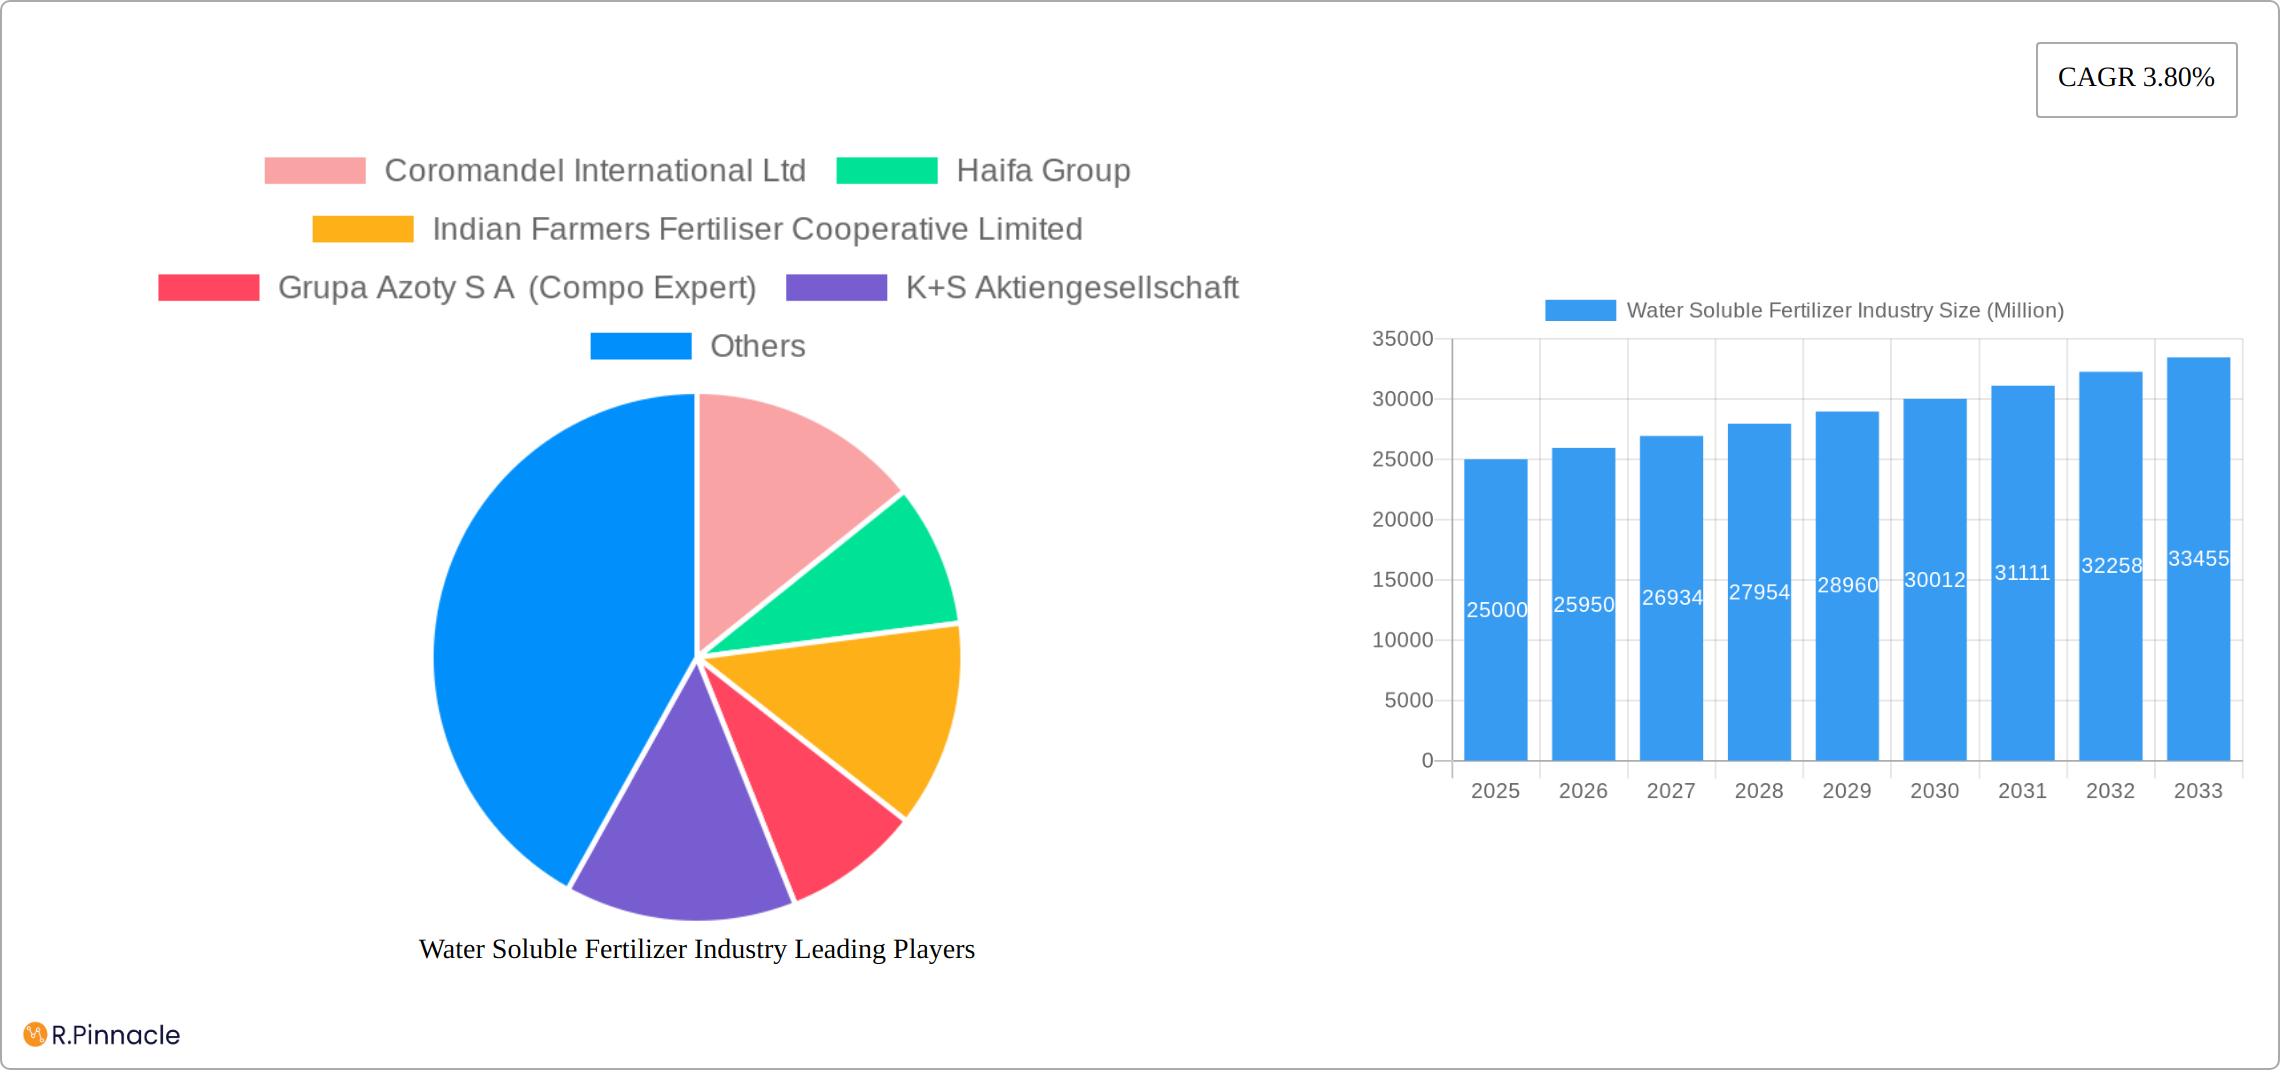The height and width of the screenshot is (1070, 2280).
Task: Click the 2030 x-axis year label
Action: point(1935,791)
